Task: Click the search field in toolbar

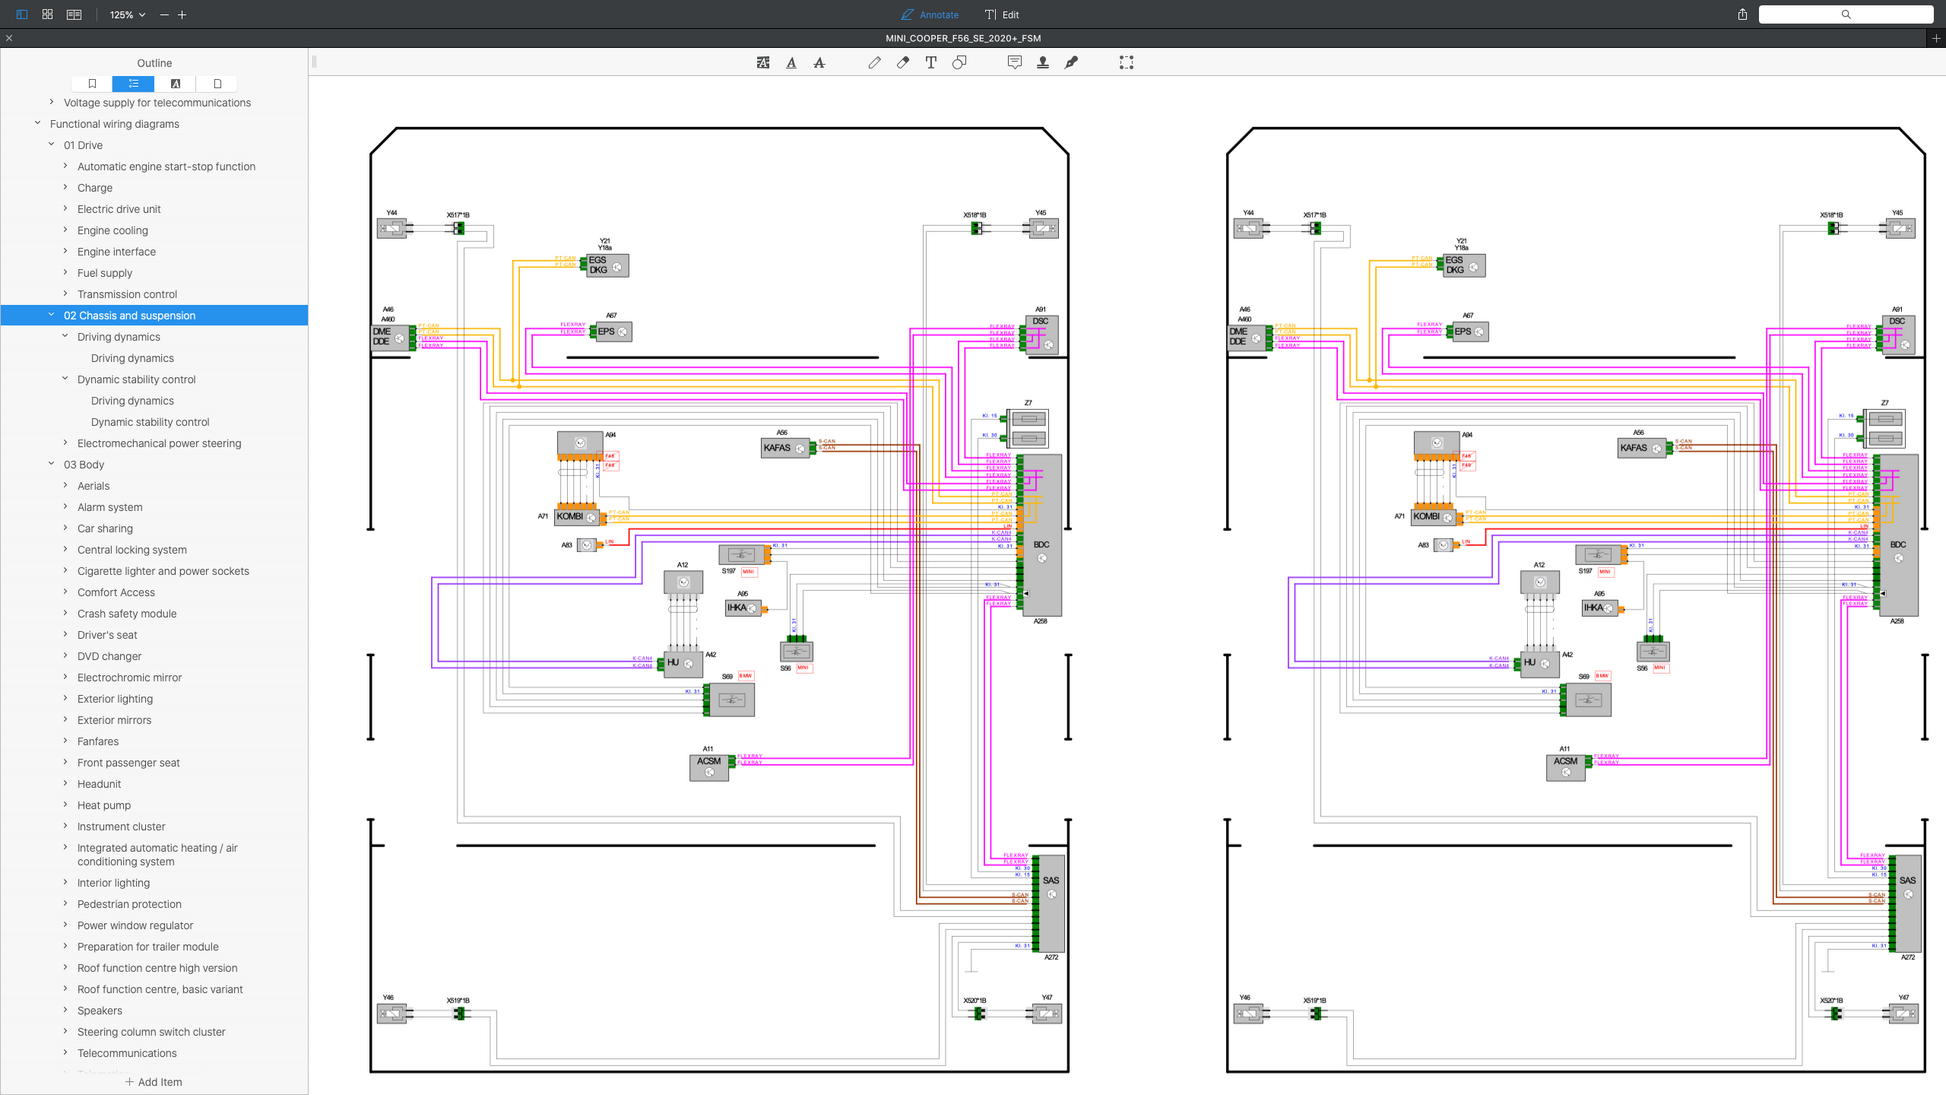Action: [1845, 15]
